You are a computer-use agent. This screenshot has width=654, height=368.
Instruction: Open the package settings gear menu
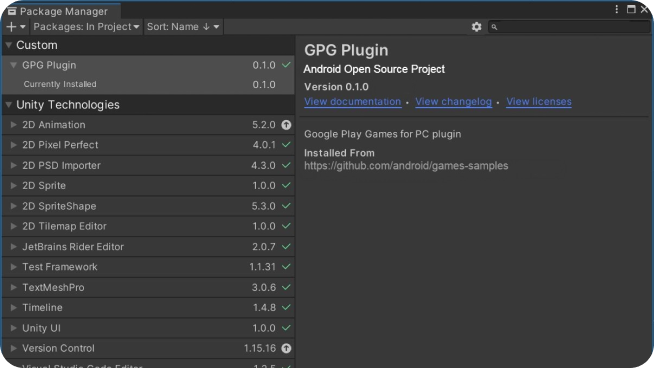point(476,27)
